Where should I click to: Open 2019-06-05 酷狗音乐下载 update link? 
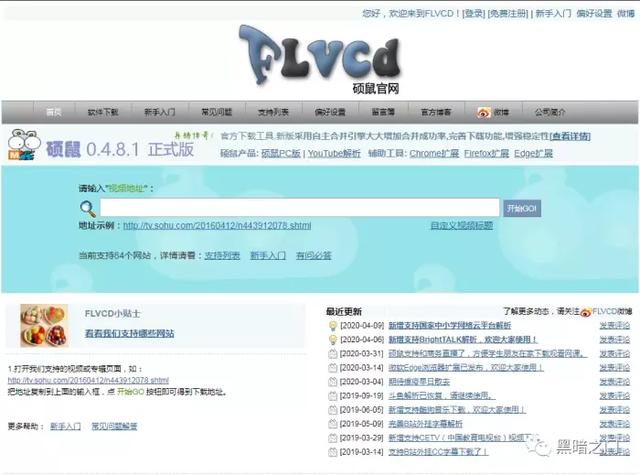click(457, 410)
